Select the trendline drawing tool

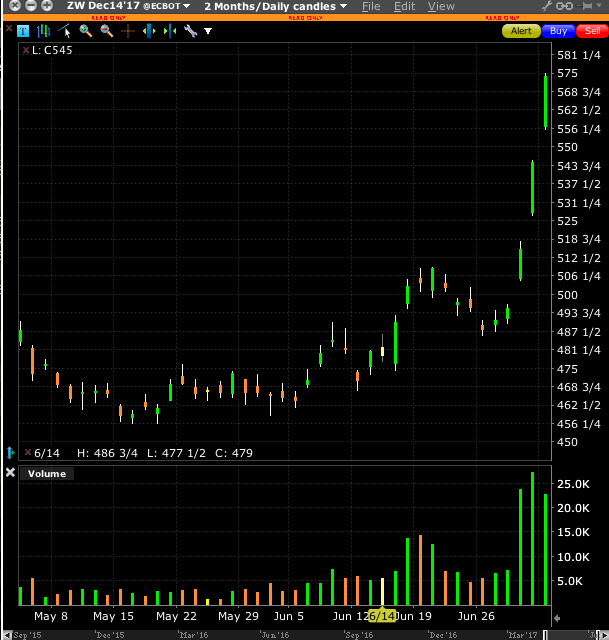(65, 31)
